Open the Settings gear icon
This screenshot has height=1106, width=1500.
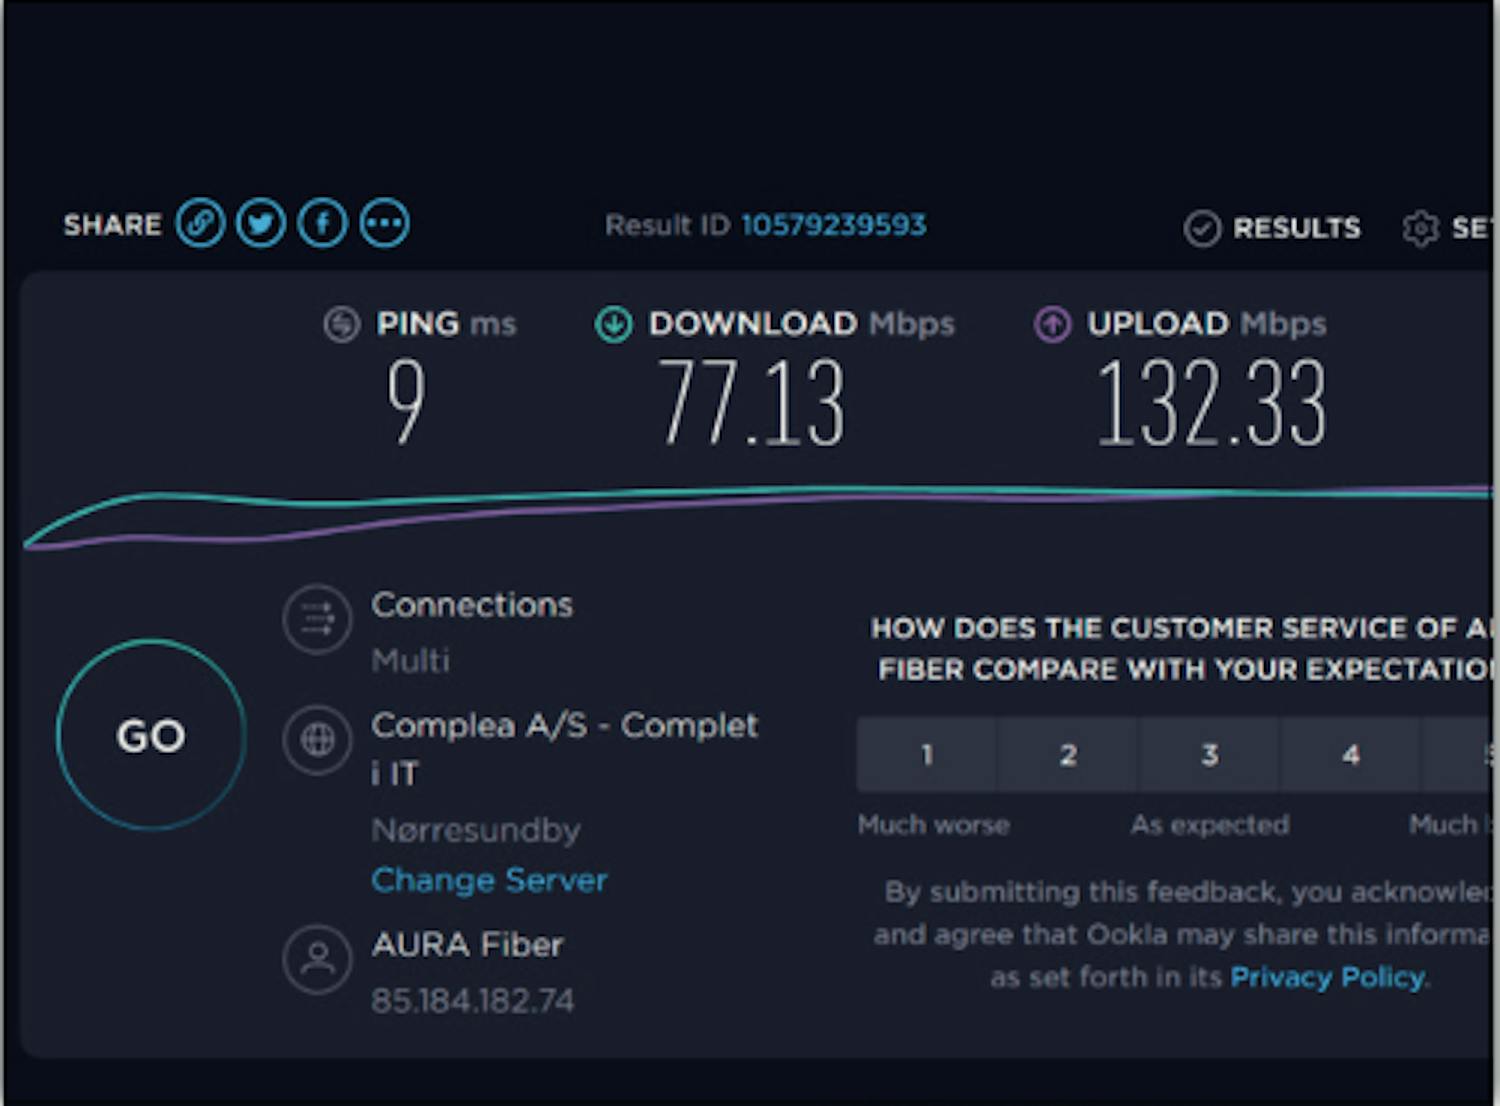coord(1420,229)
